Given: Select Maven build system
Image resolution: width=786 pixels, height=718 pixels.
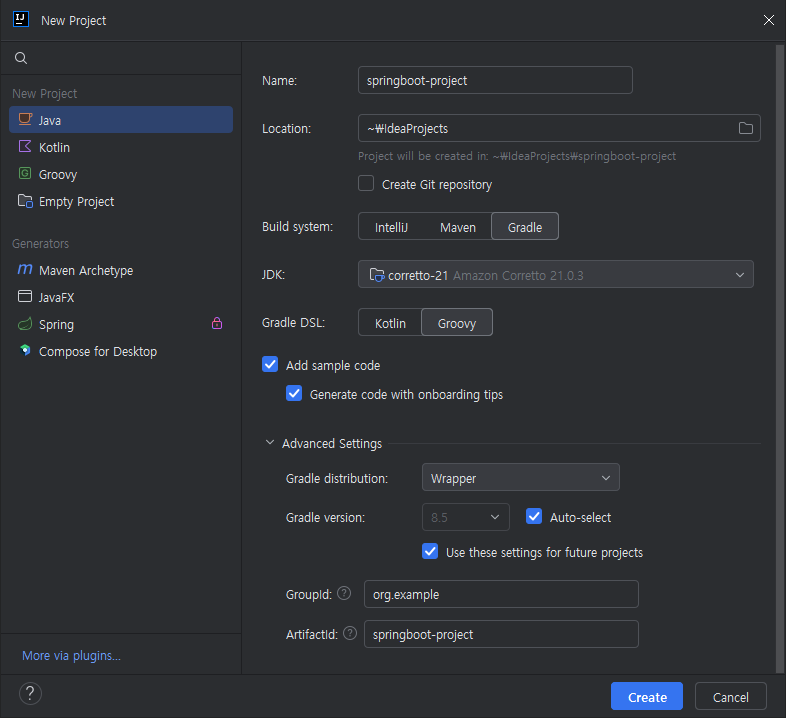Looking at the screenshot, I should point(458,227).
